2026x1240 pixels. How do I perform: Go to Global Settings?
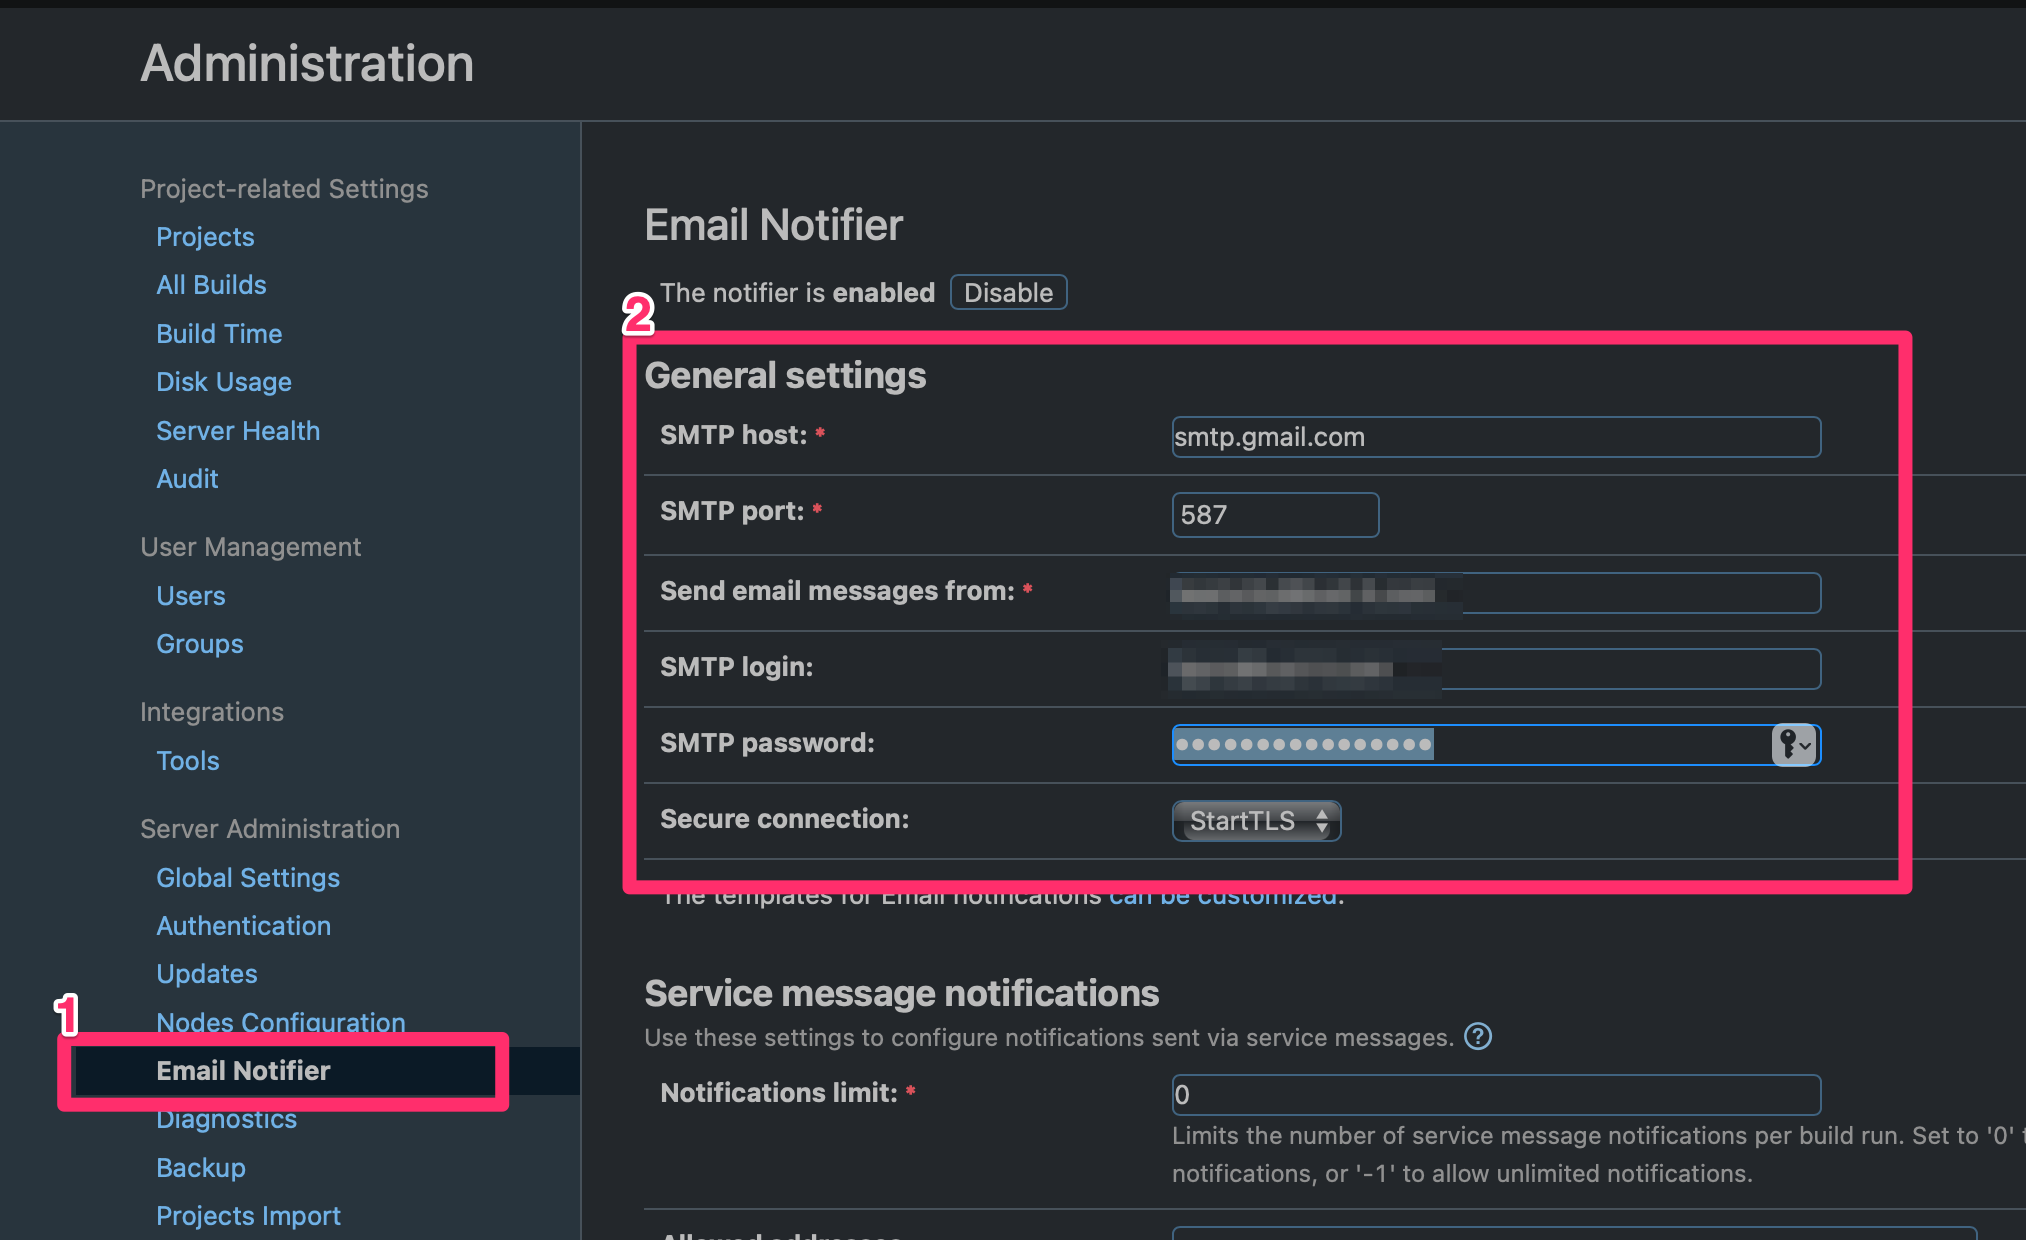(248, 878)
